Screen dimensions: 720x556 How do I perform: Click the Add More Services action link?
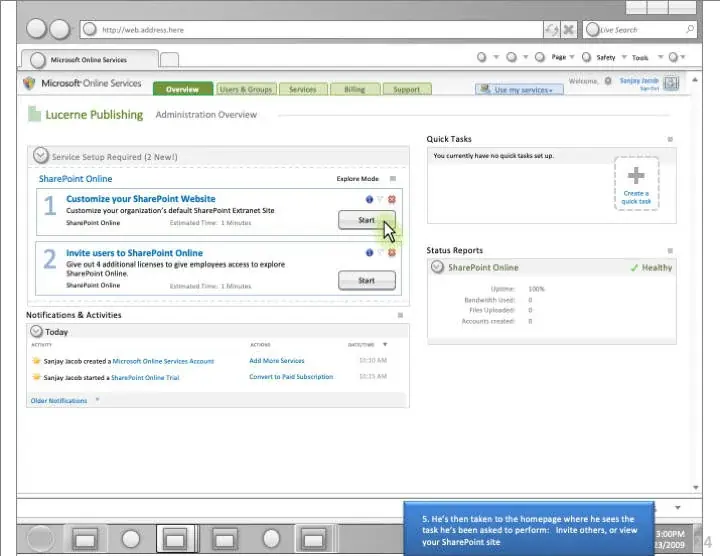tap(277, 361)
